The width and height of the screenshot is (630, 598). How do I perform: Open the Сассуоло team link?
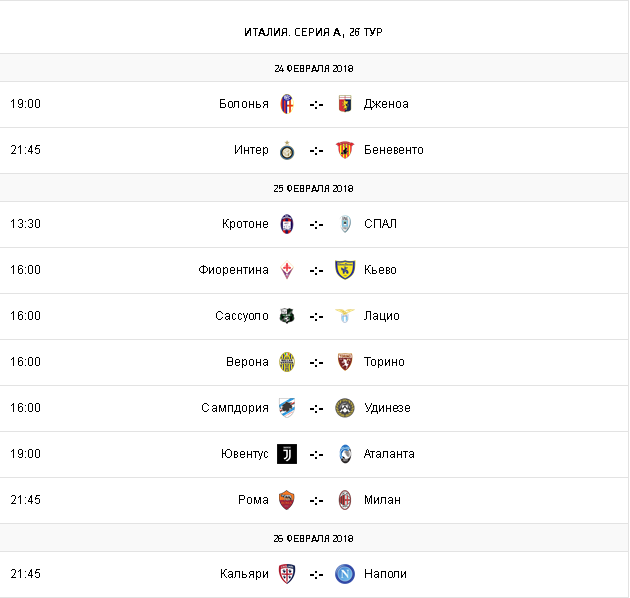[242, 316]
